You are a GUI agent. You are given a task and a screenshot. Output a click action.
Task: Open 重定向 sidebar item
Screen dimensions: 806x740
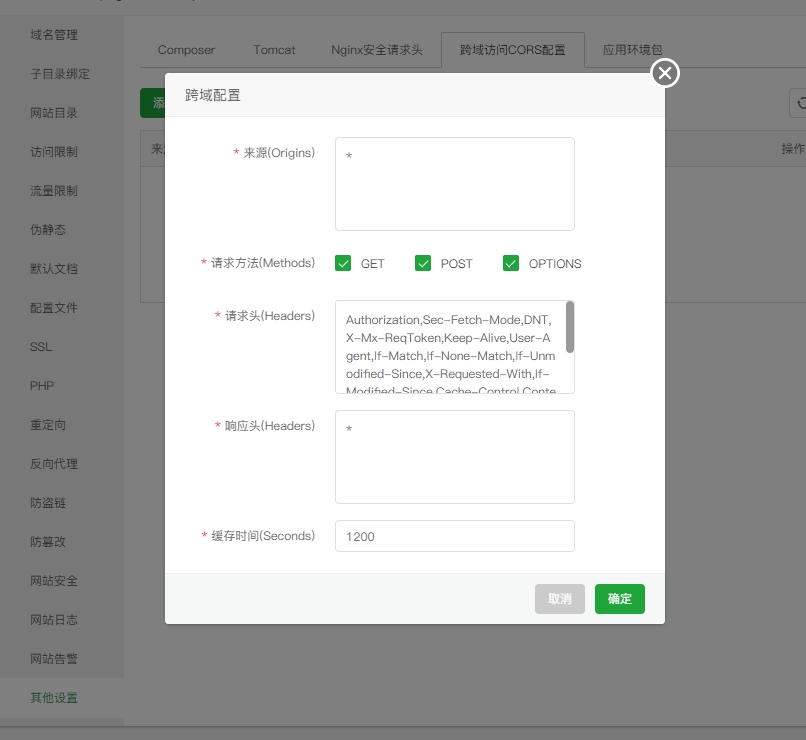point(48,425)
